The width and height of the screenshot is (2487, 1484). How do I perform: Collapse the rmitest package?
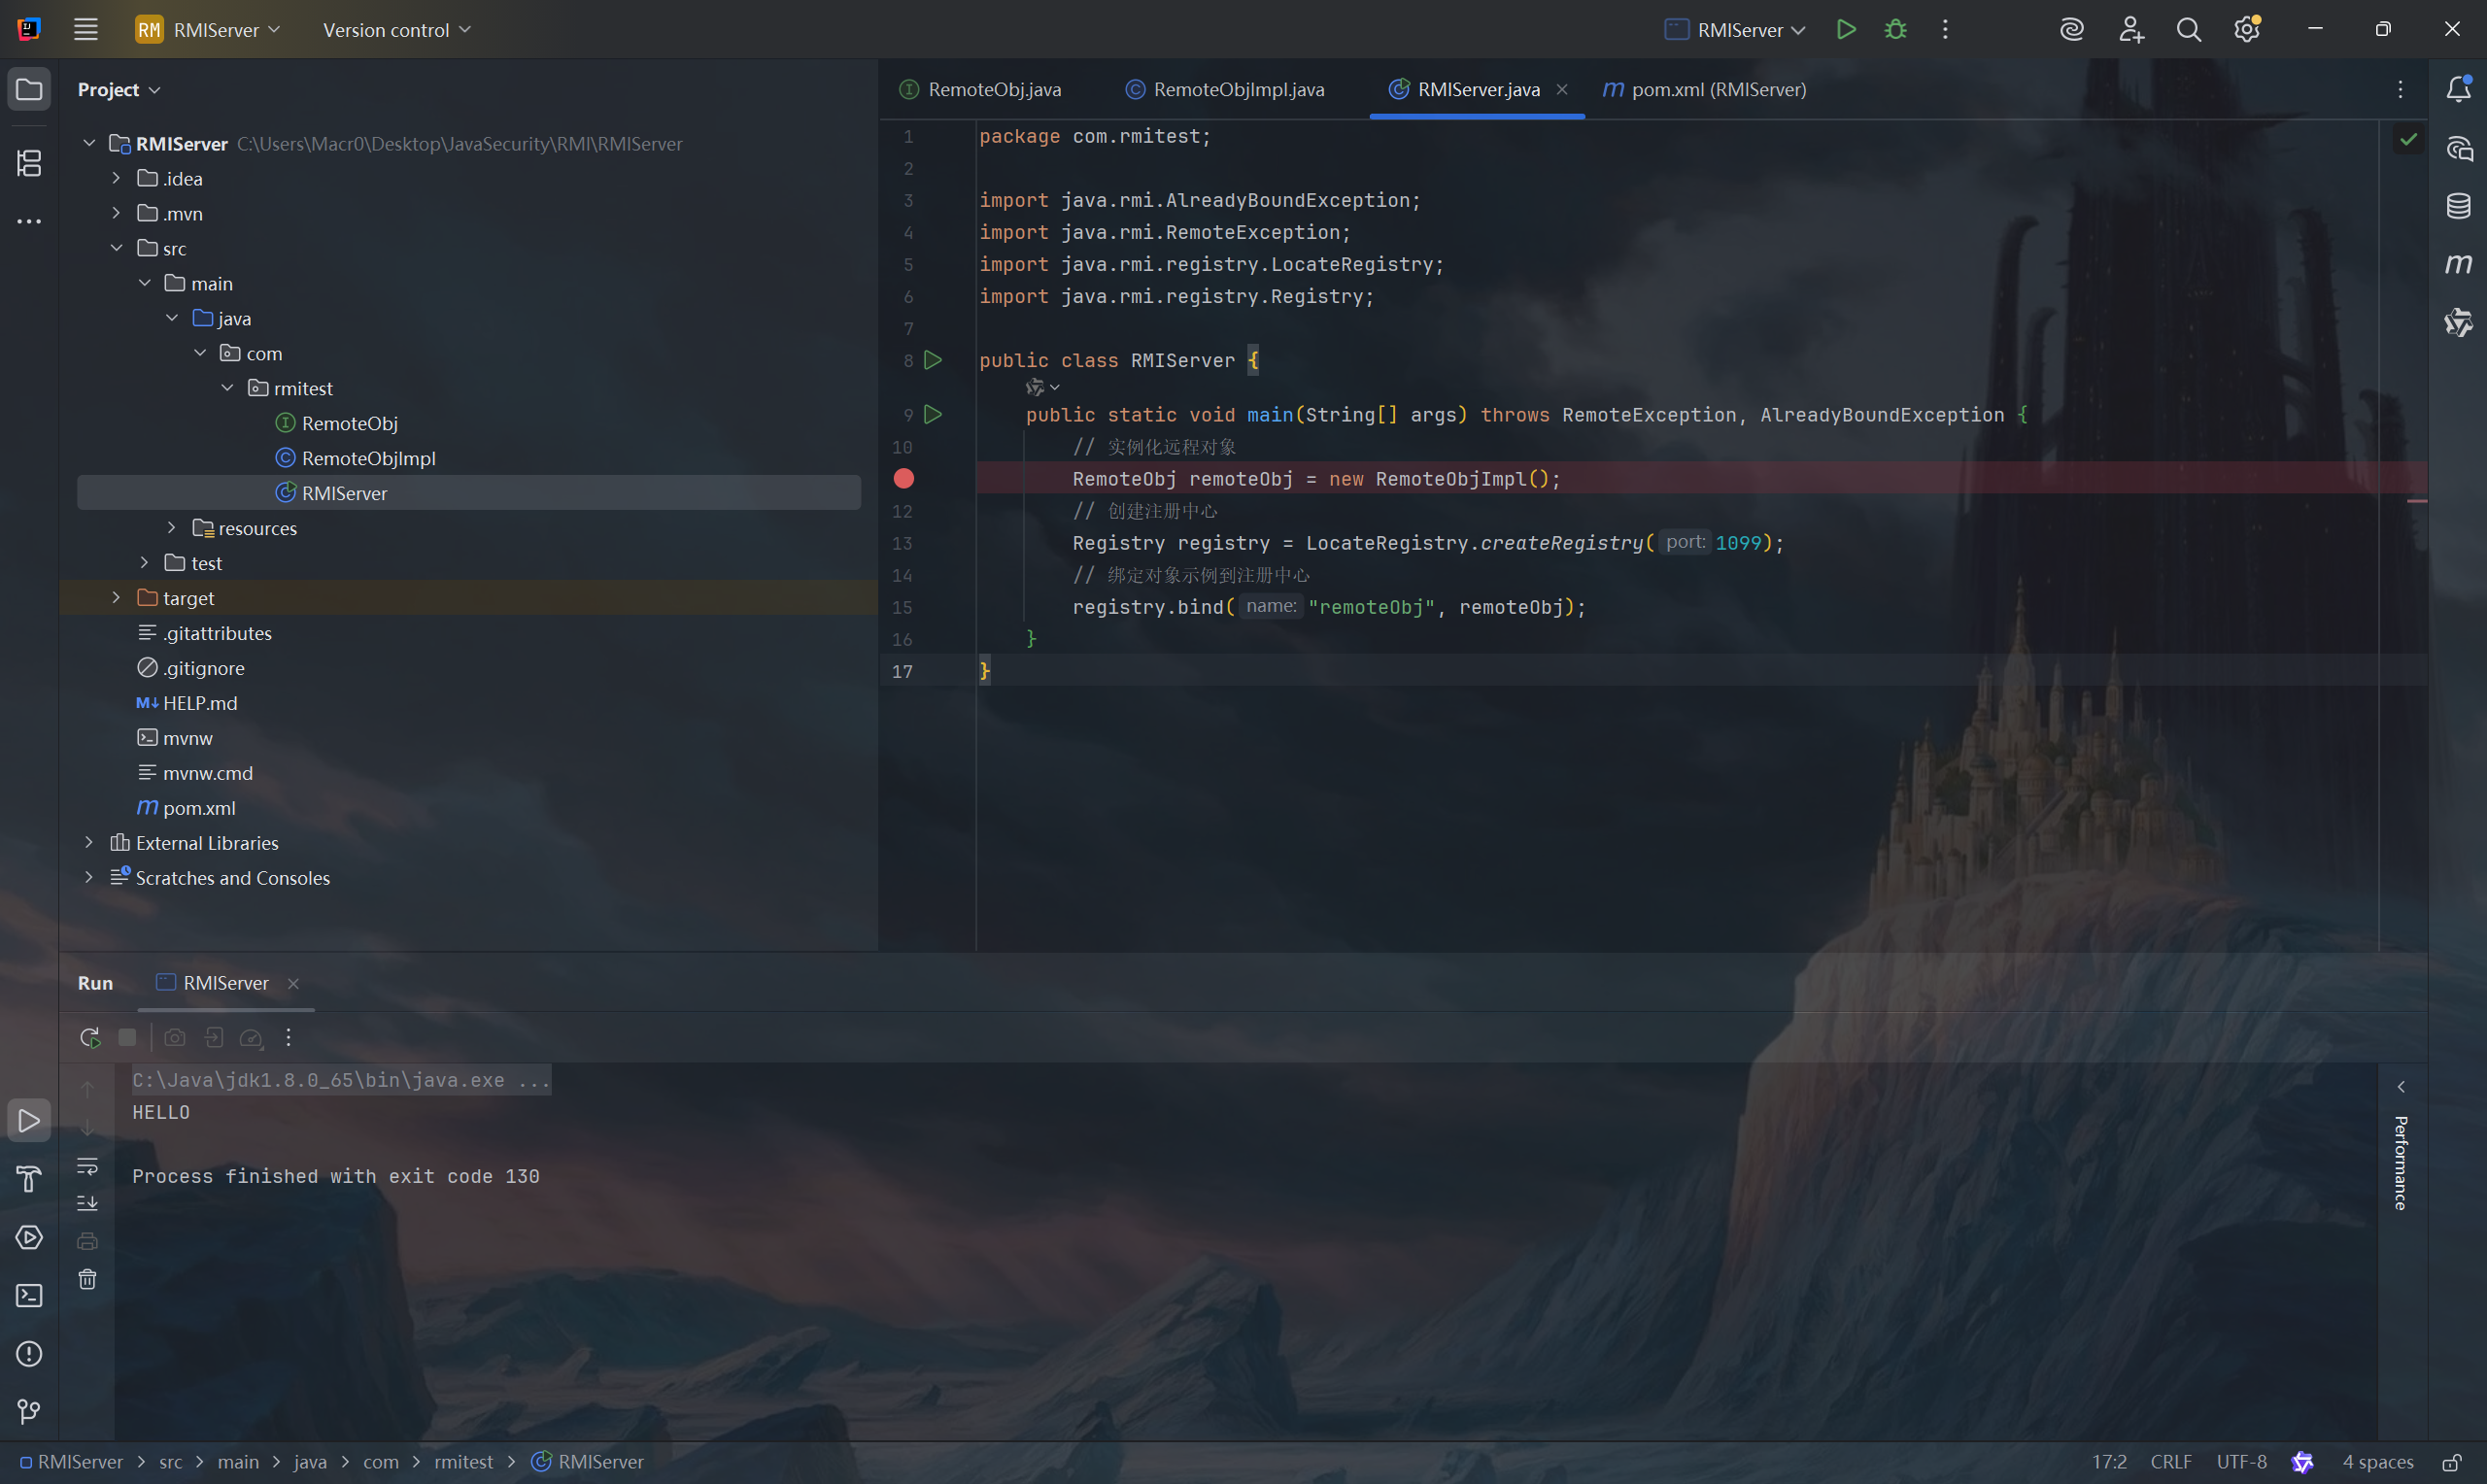pos(227,388)
